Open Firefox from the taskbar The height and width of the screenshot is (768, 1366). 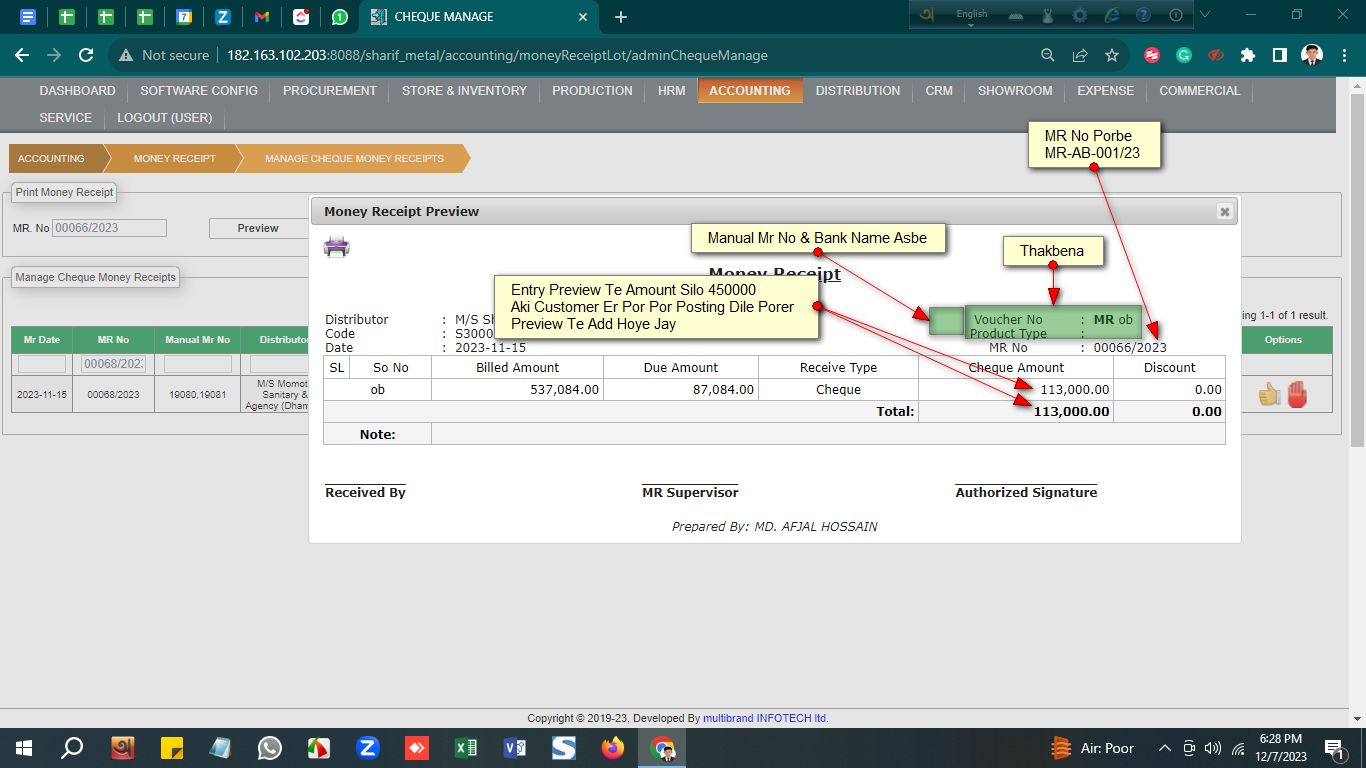613,748
